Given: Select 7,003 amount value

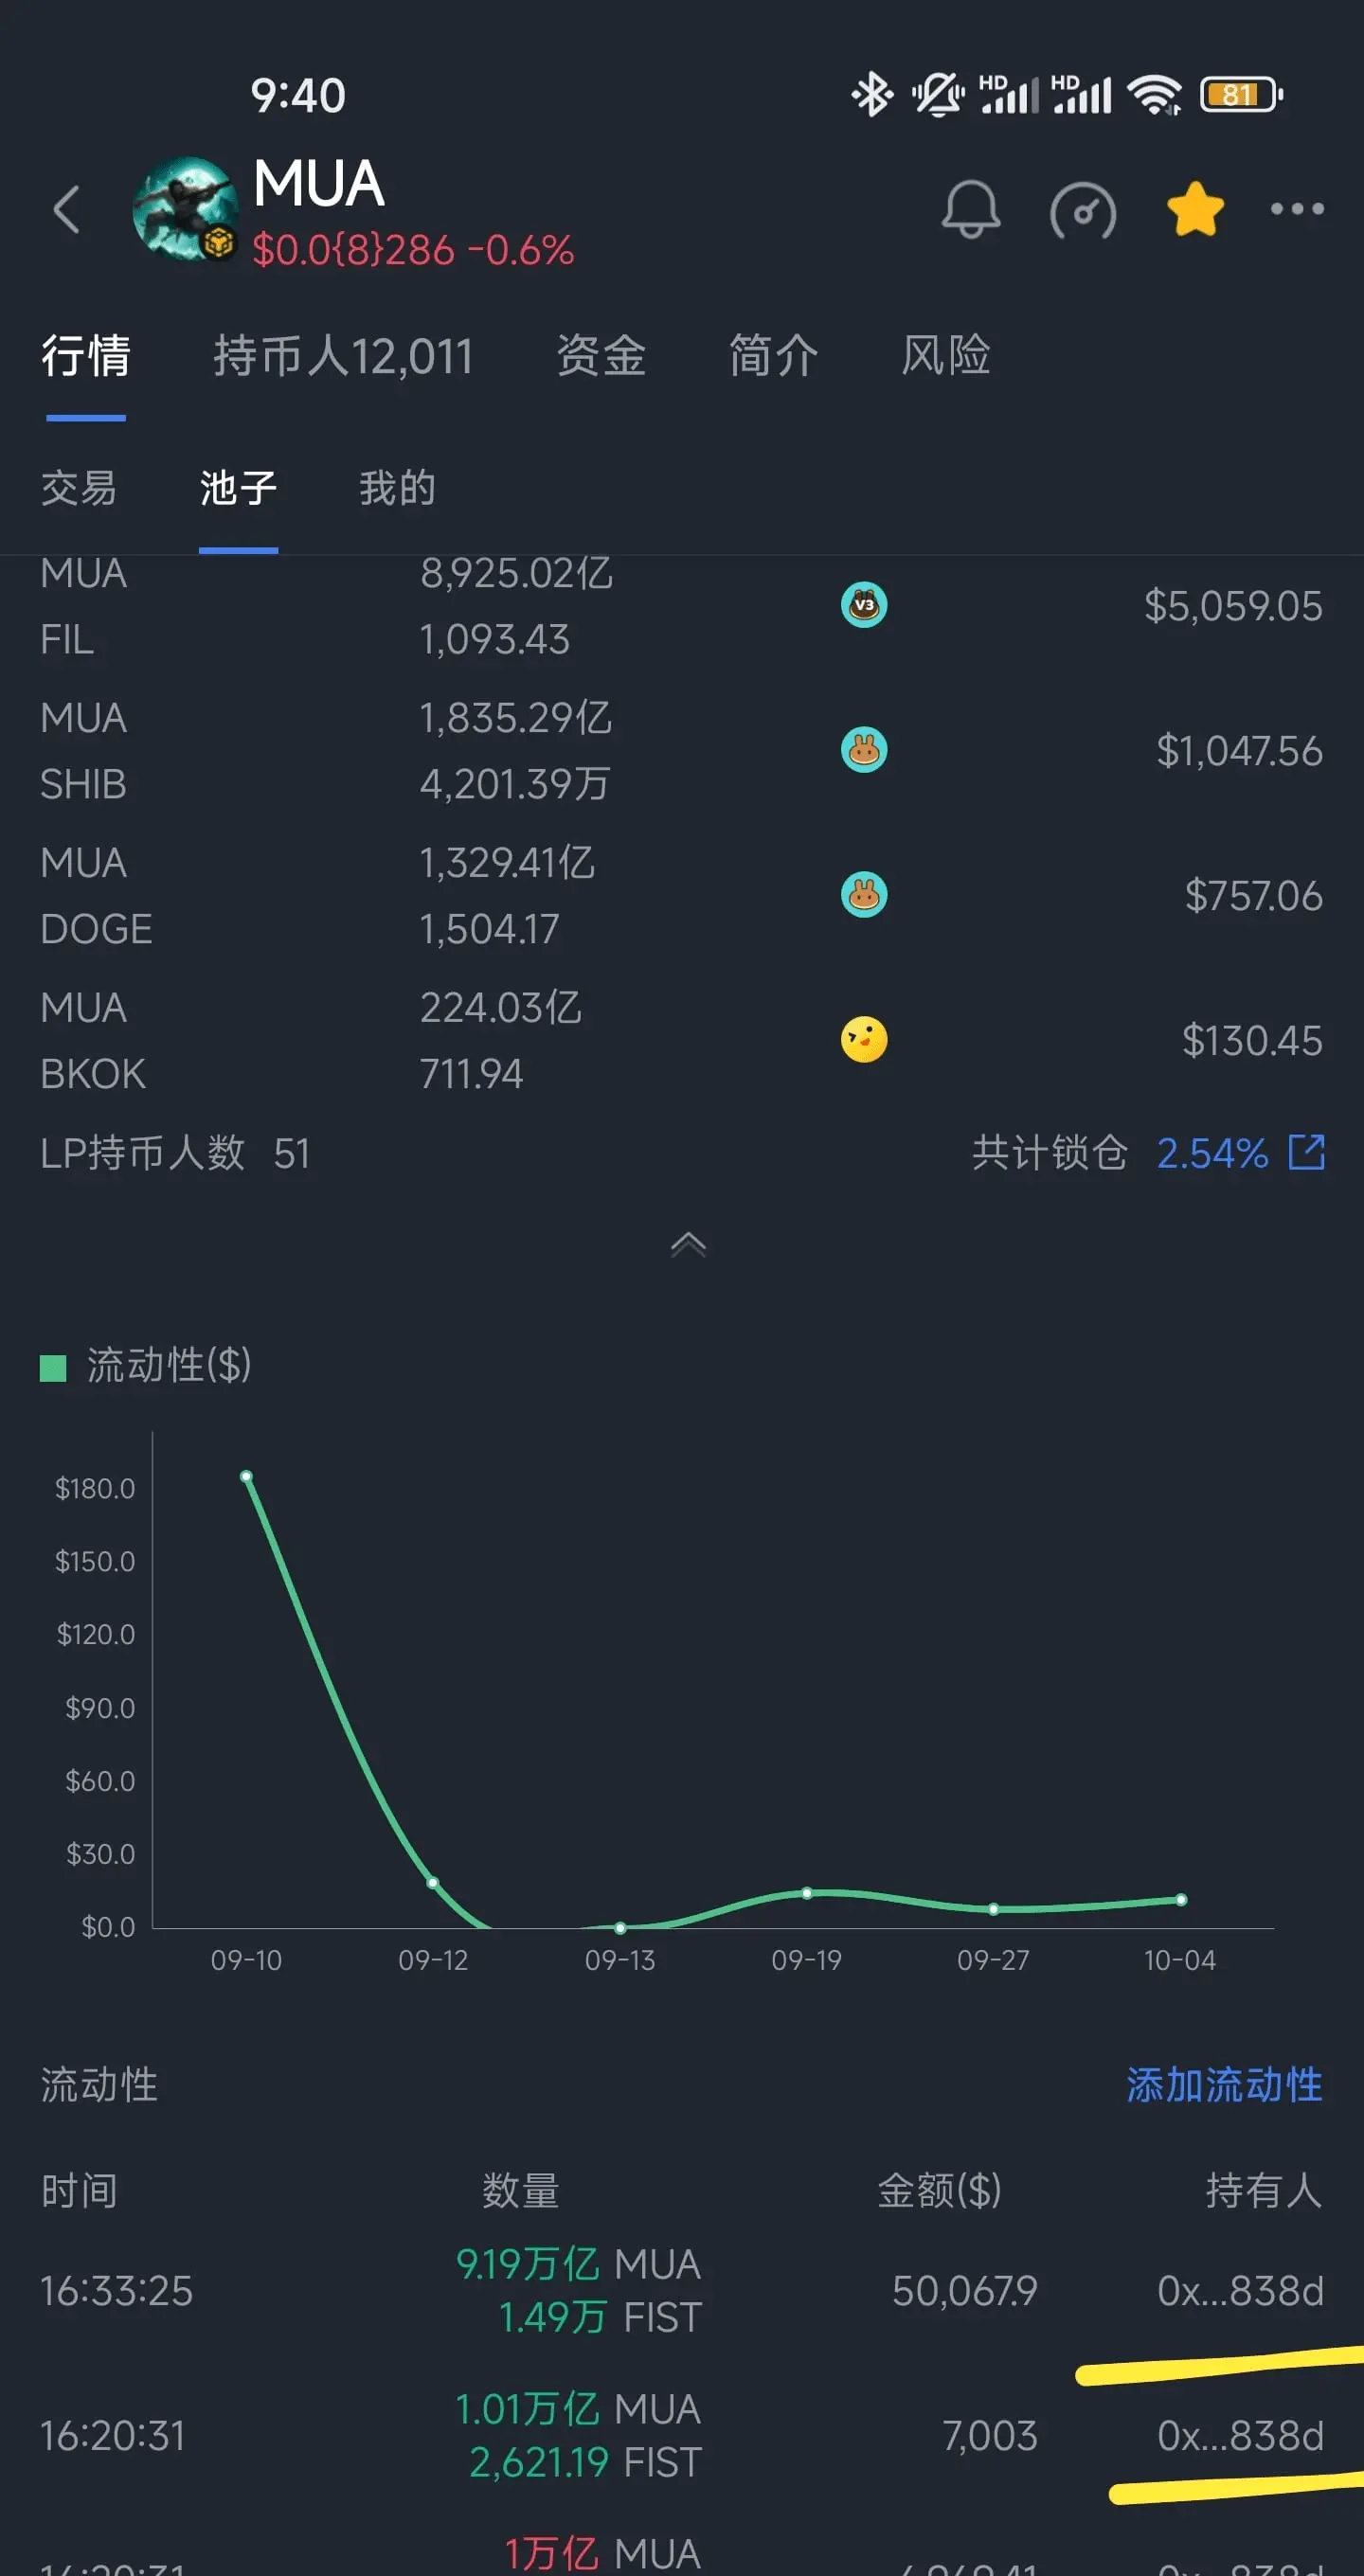Looking at the screenshot, I should tap(990, 2436).
